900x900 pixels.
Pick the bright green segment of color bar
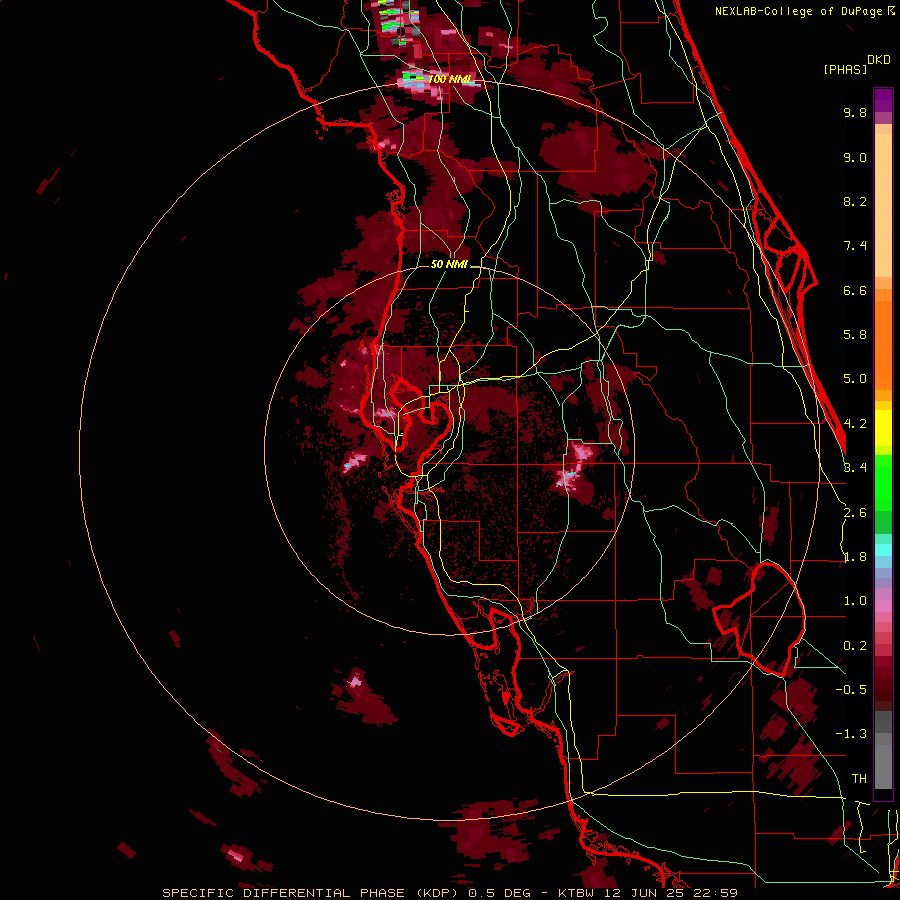pyautogui.click(x=883, y=483)
